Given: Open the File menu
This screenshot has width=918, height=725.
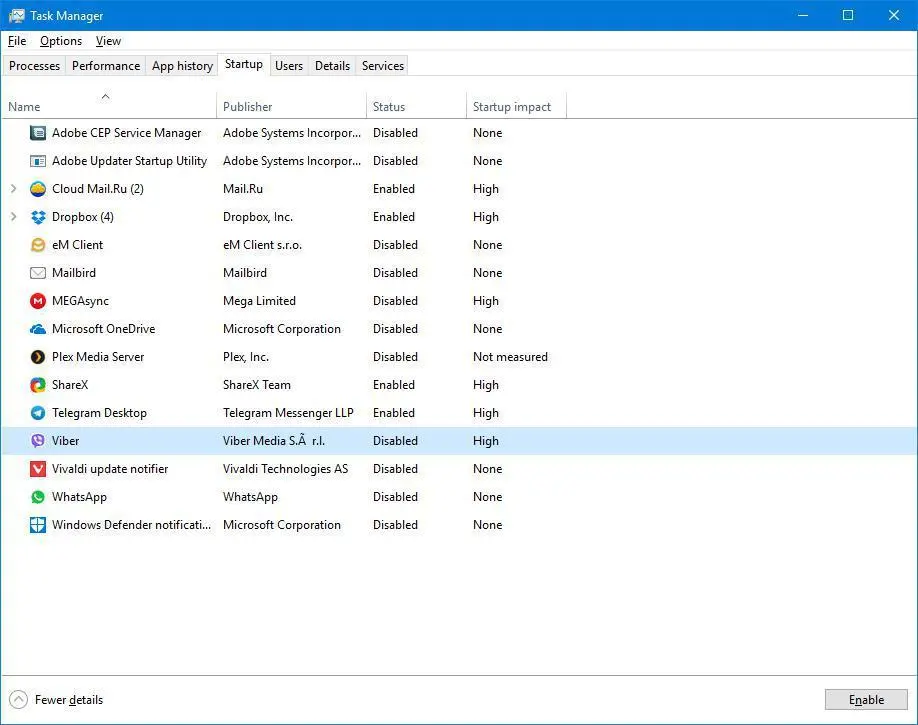Looking at the screenshot, I should click(x=17, y=41).
